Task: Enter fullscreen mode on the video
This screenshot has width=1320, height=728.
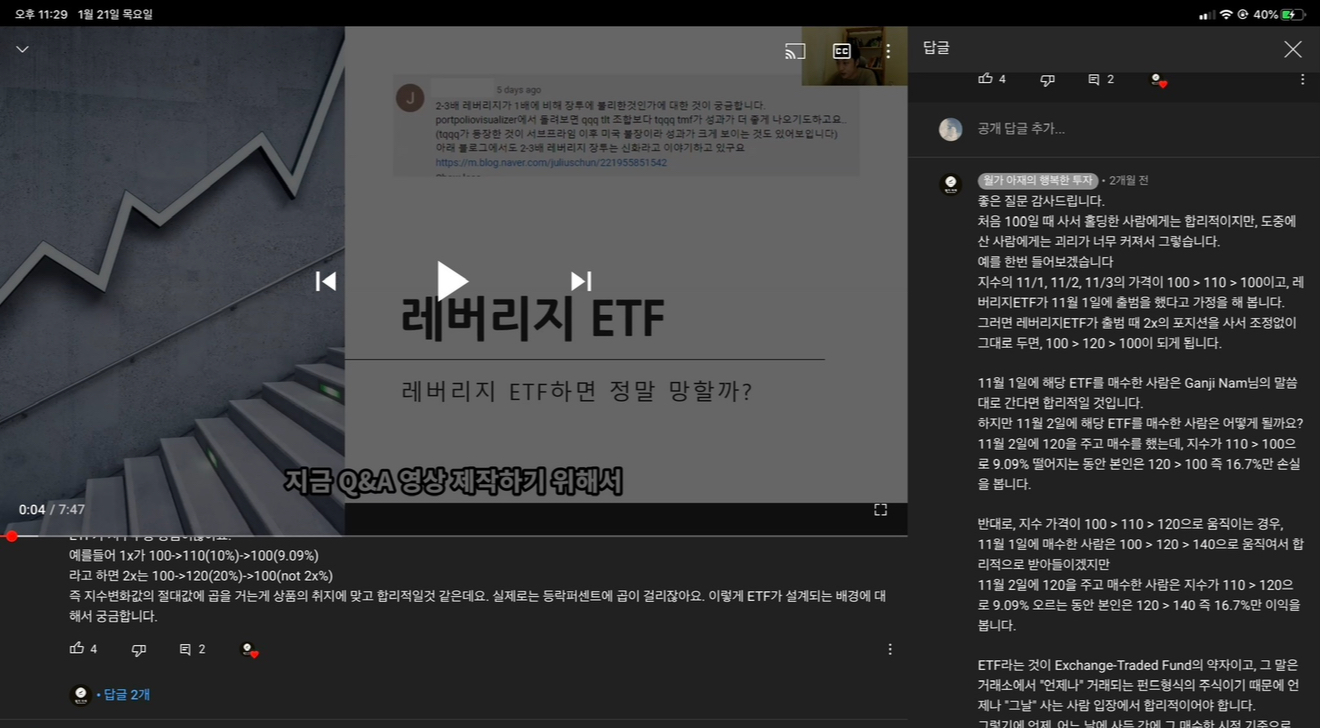Action: point(880,509)
